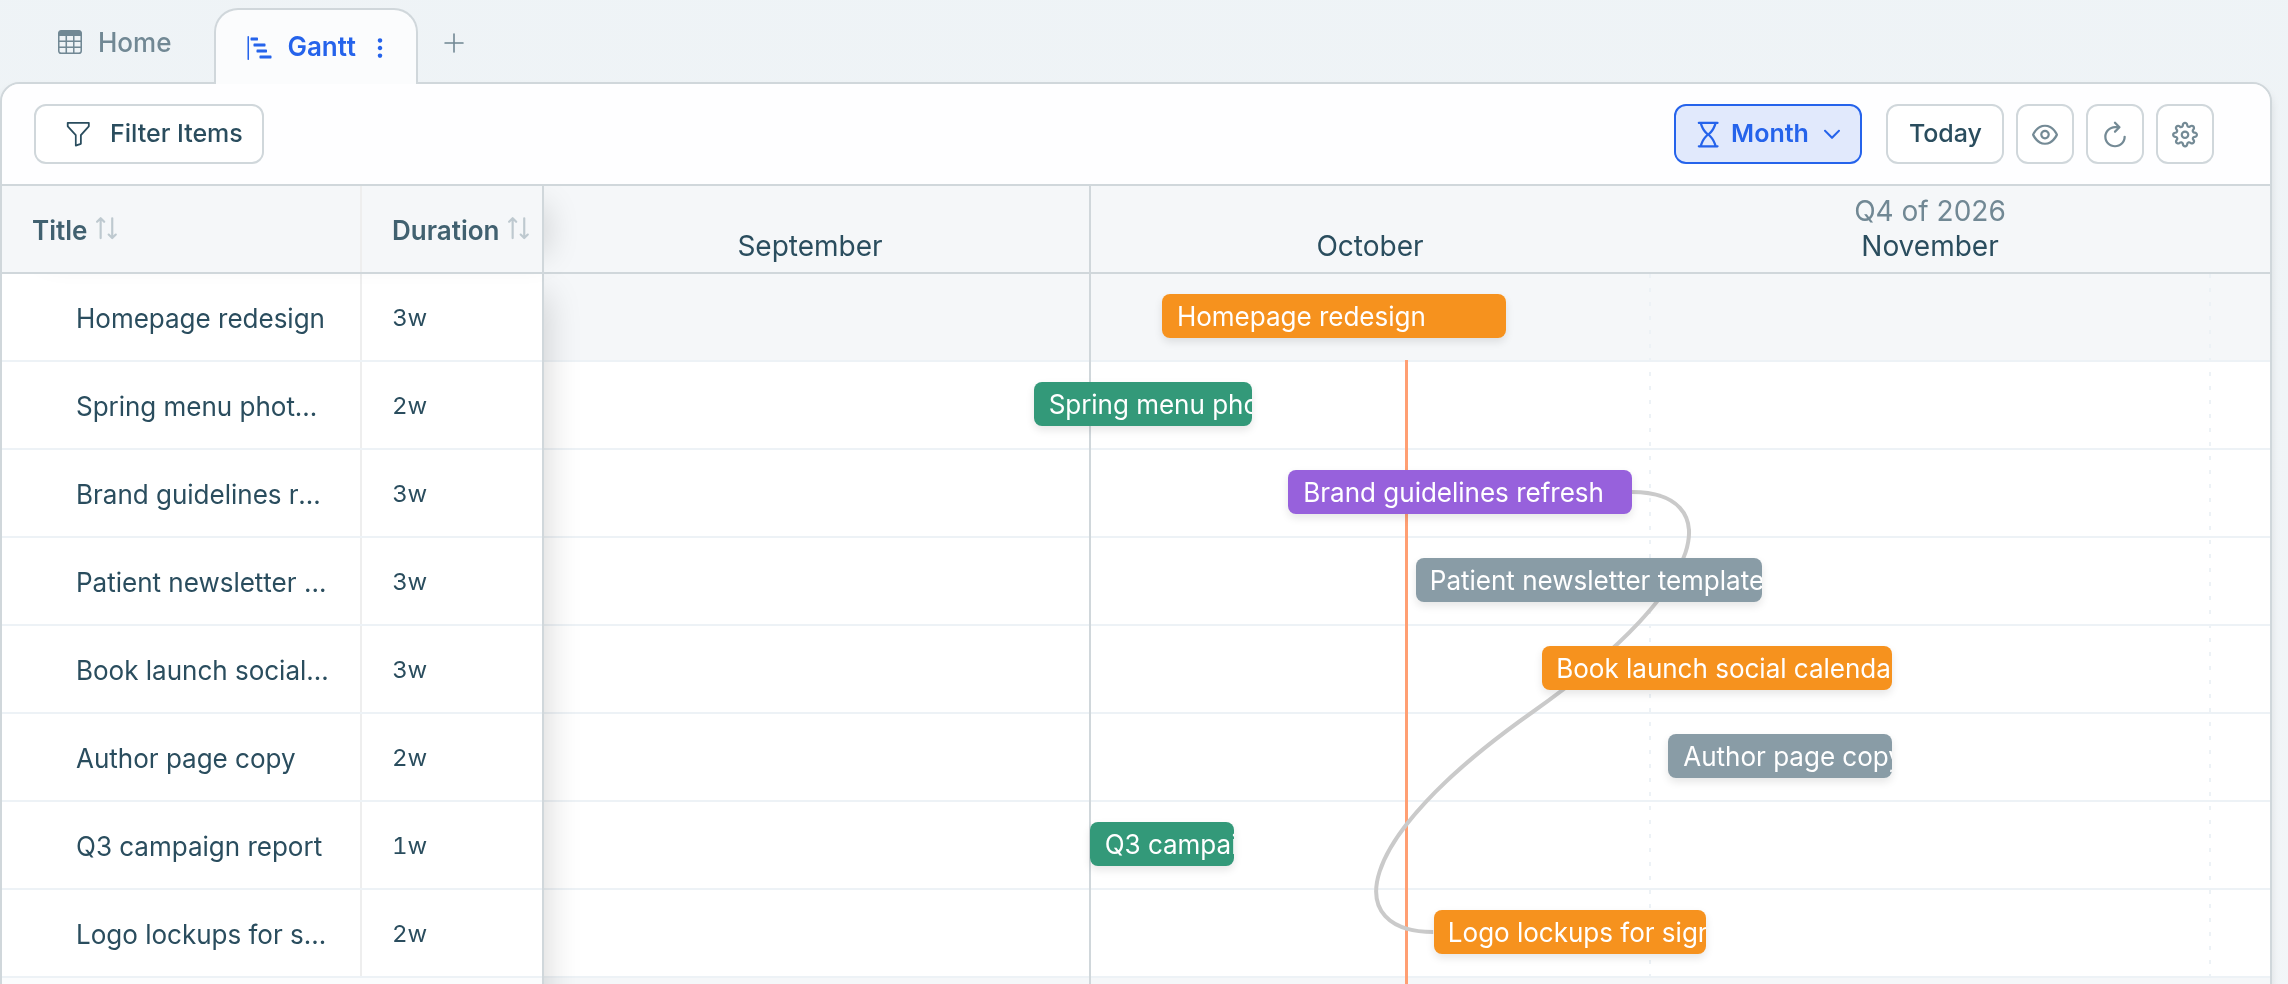This screenshot has height=984, width=2288.
Task: Sort by Duration column arrows
Action: [x=518, y=229]
